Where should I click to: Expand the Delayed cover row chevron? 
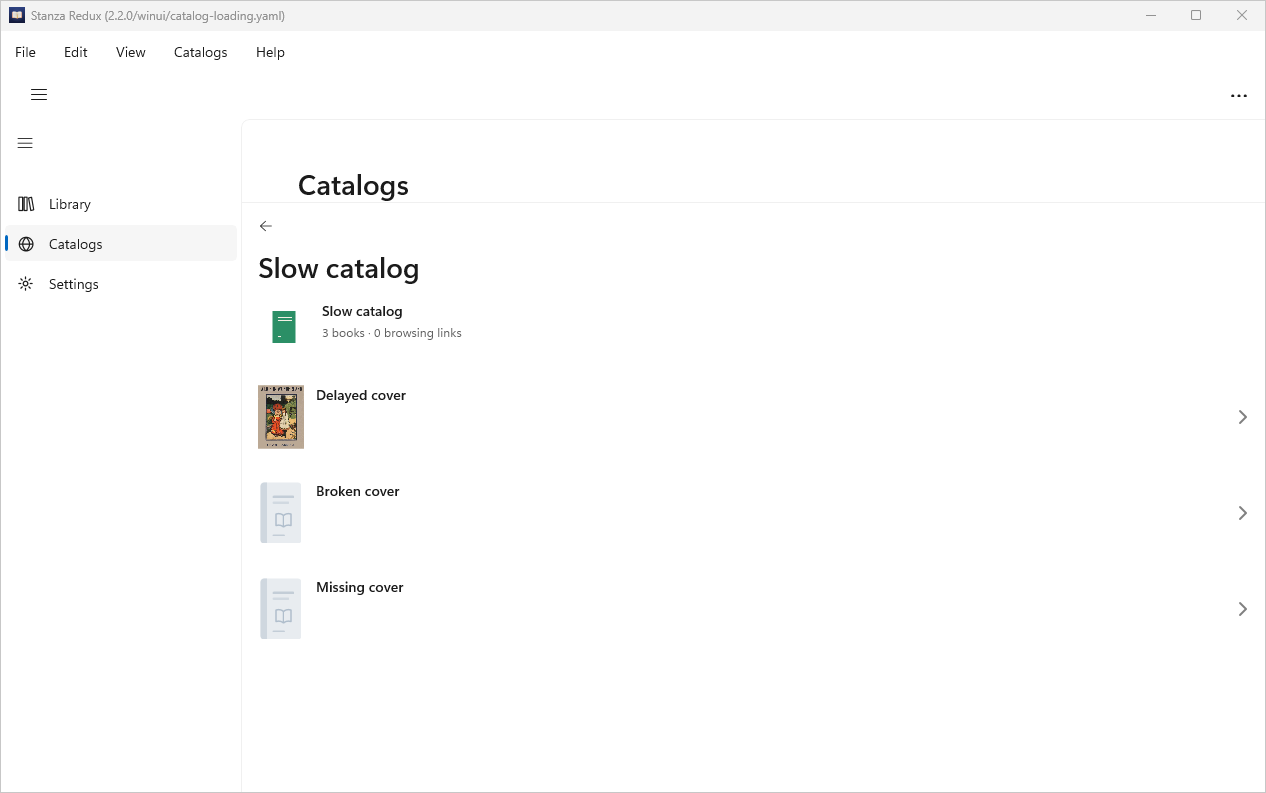coord(1243,417)
